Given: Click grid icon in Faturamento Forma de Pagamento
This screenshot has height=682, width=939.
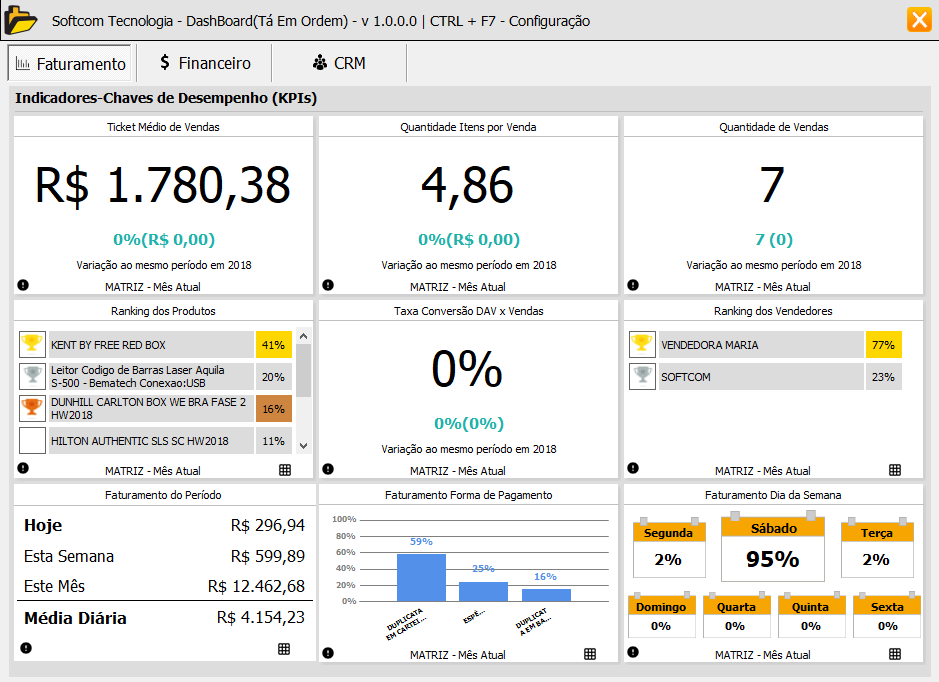Looking at the screenshot, I should [590, 654].
